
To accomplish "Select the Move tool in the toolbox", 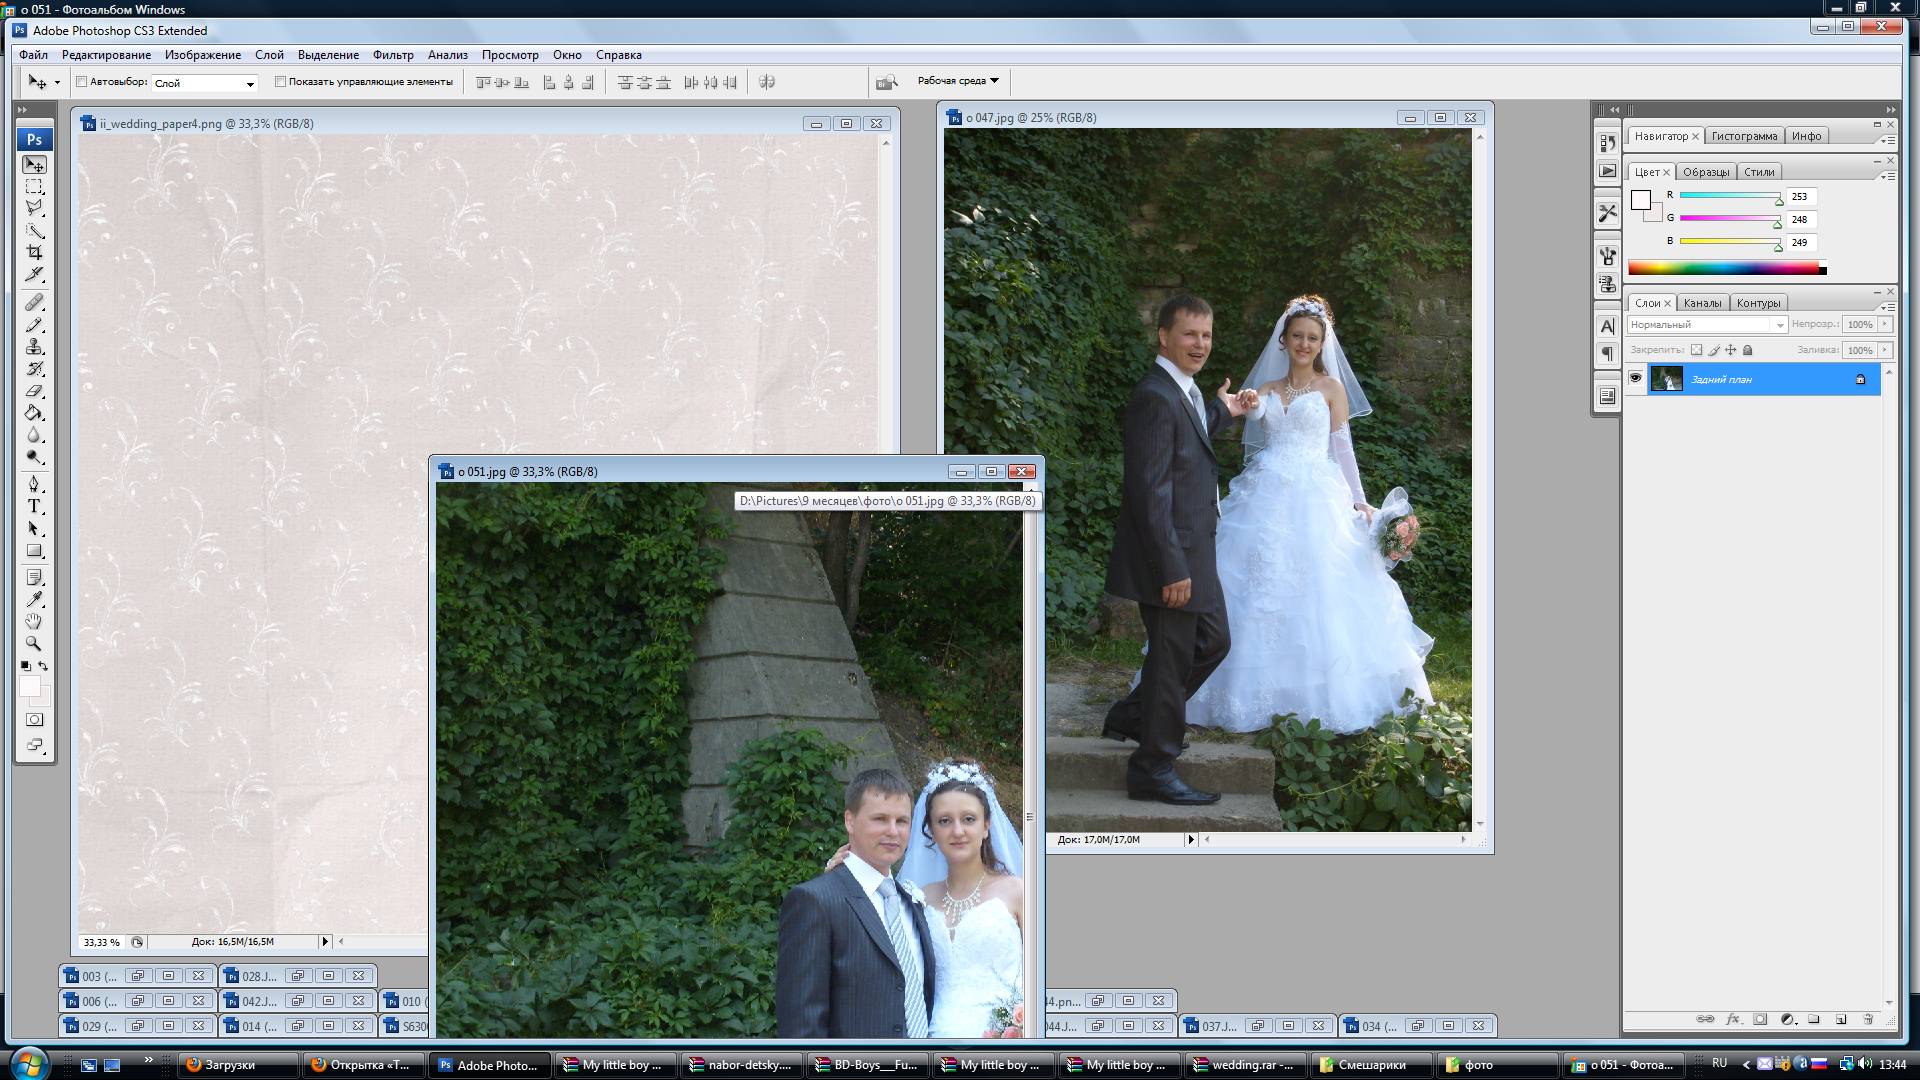I will point(34,164).
